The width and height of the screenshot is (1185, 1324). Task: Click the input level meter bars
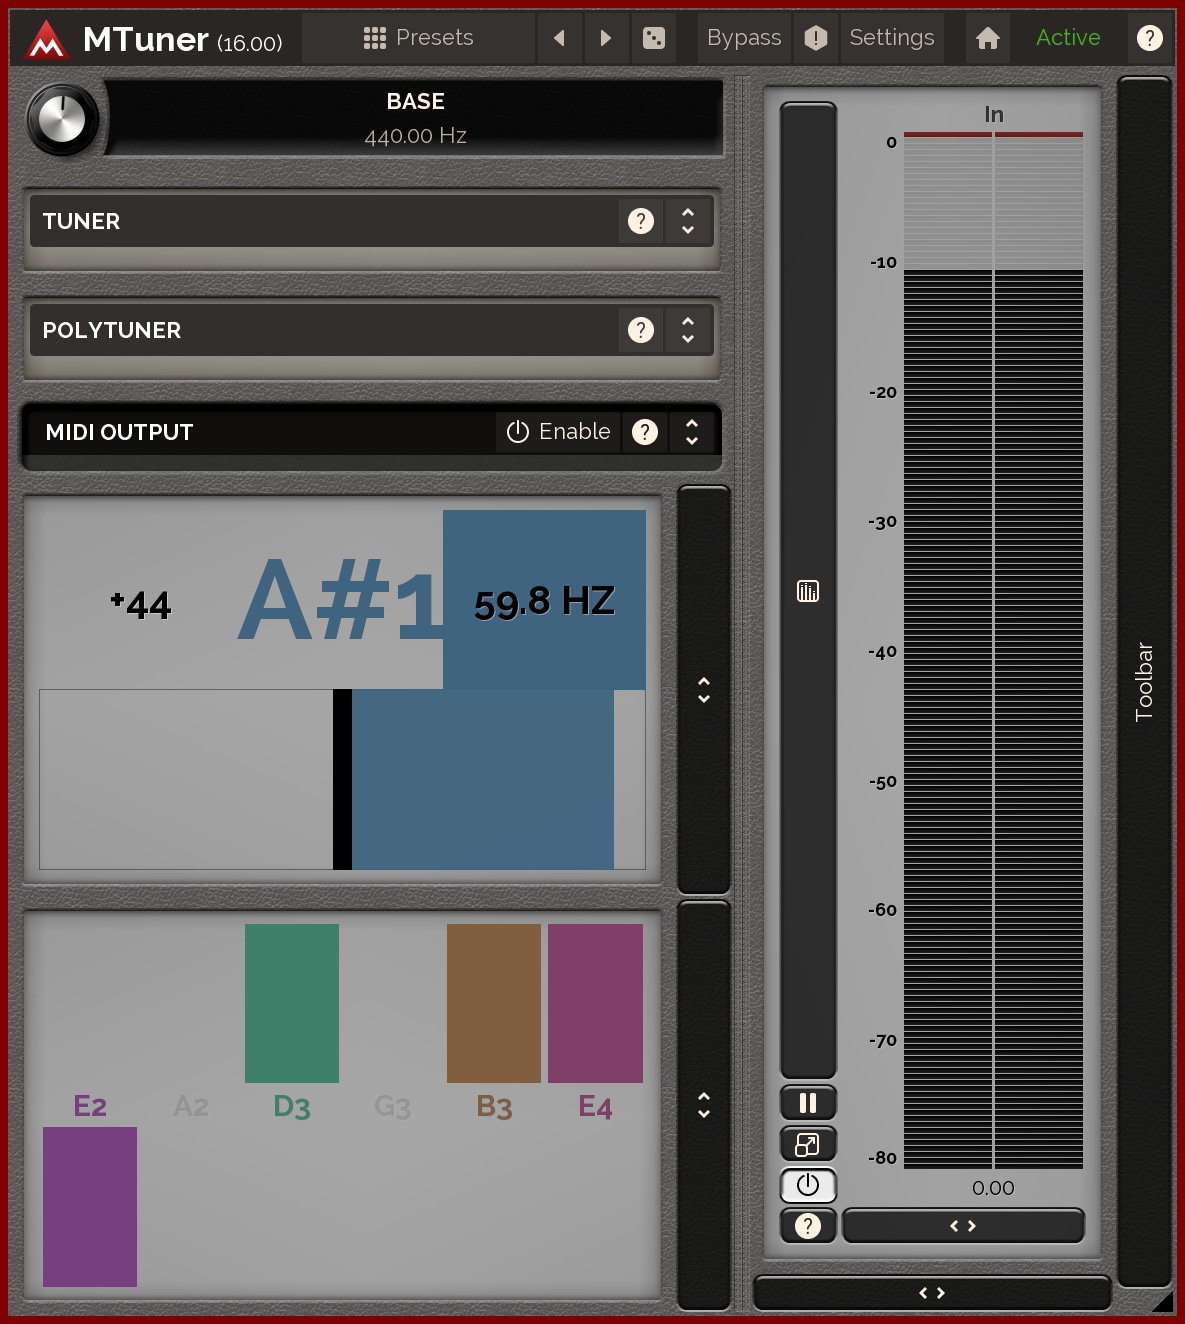[993, 650]
